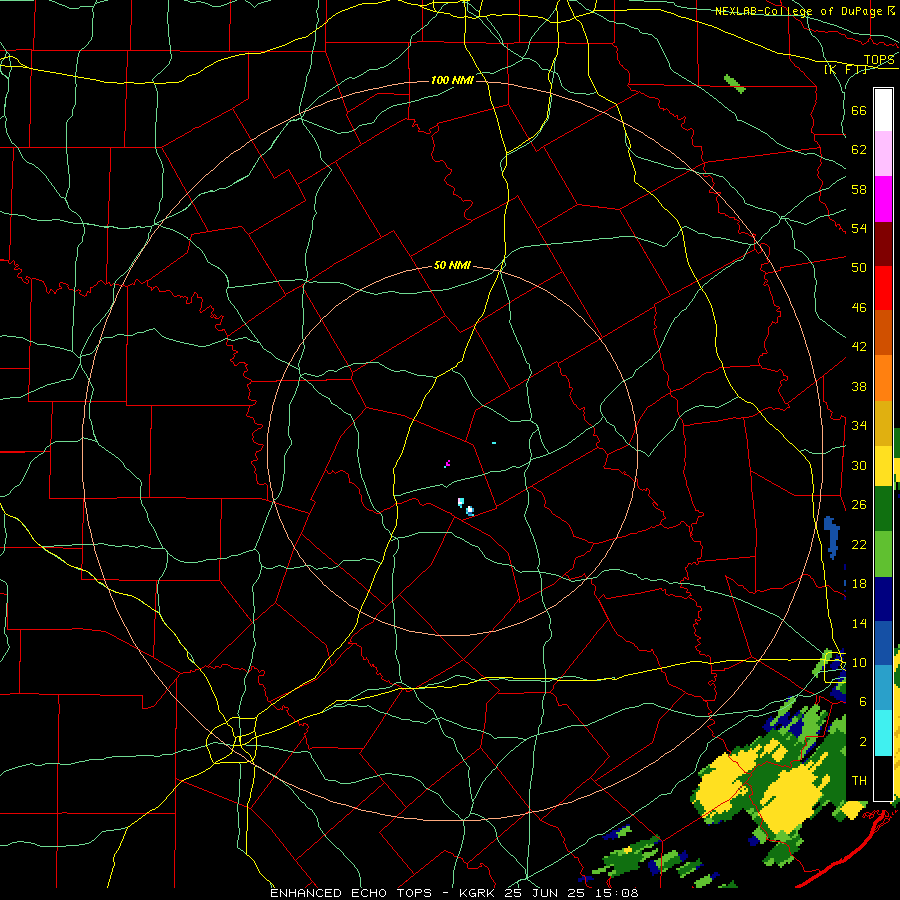Click legend value "22"
900x900 pixels.
point(859,544)
